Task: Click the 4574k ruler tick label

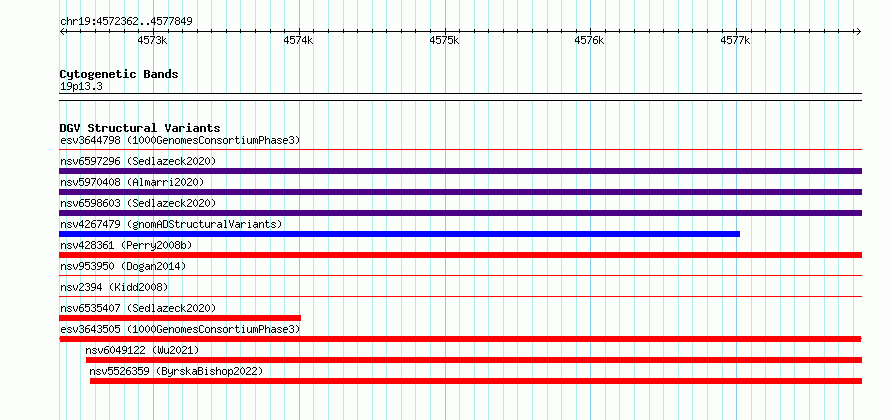Action: (x=299, y=40)
